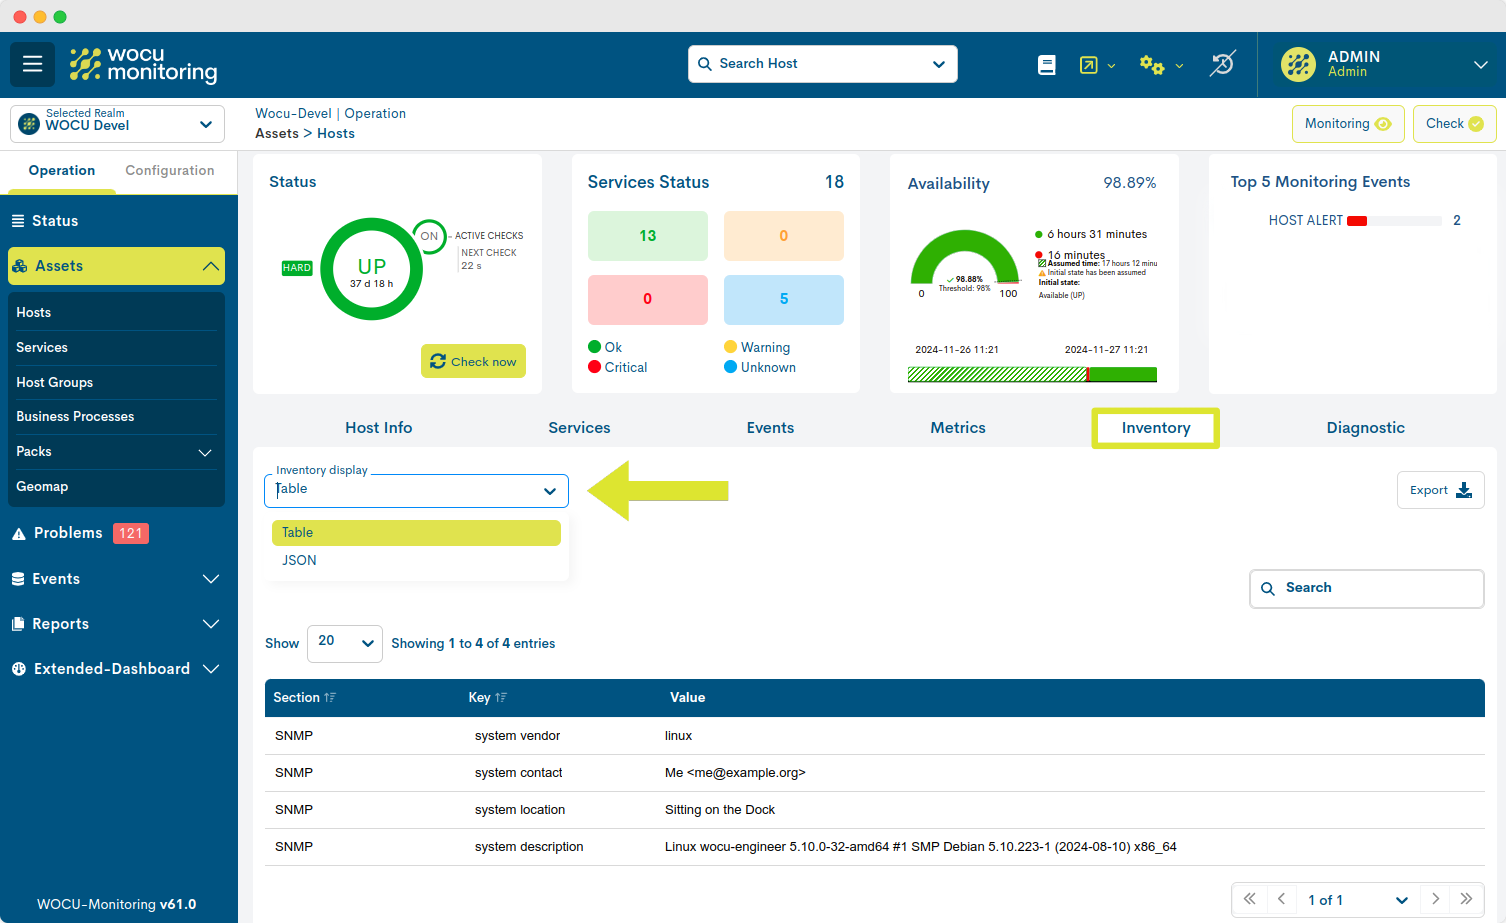Go to the first page arrow
The height and width of the screenshot is (923, 1506).
(1250, 899)
